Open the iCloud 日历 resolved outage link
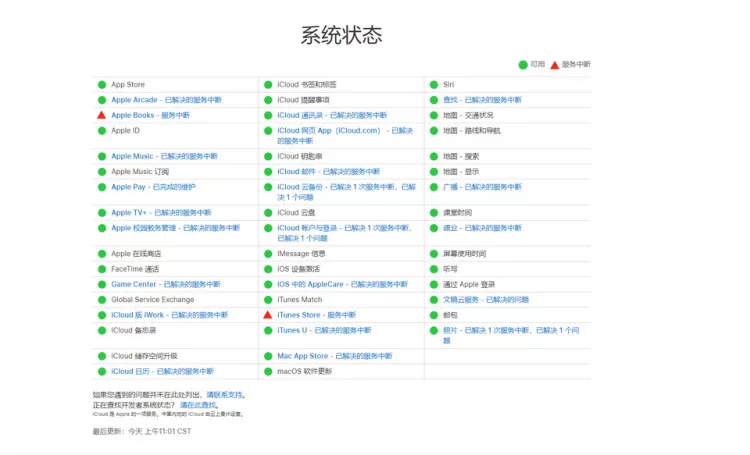 point(163,372)
